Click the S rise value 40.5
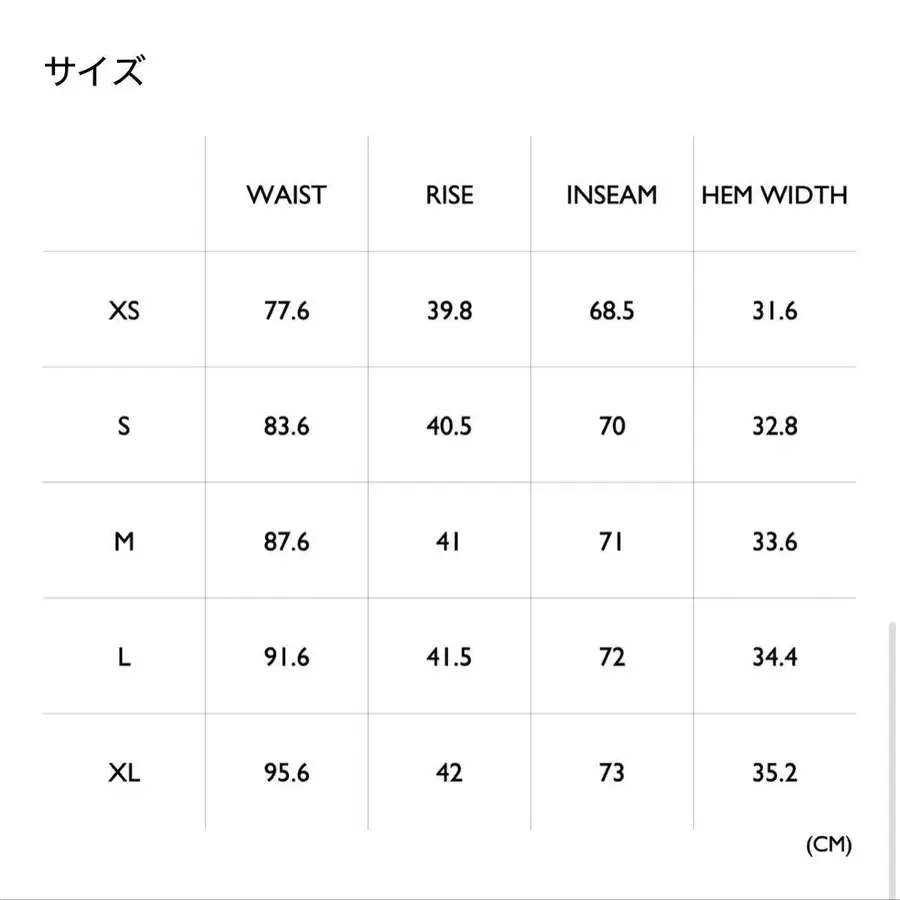 pos(449,426)
